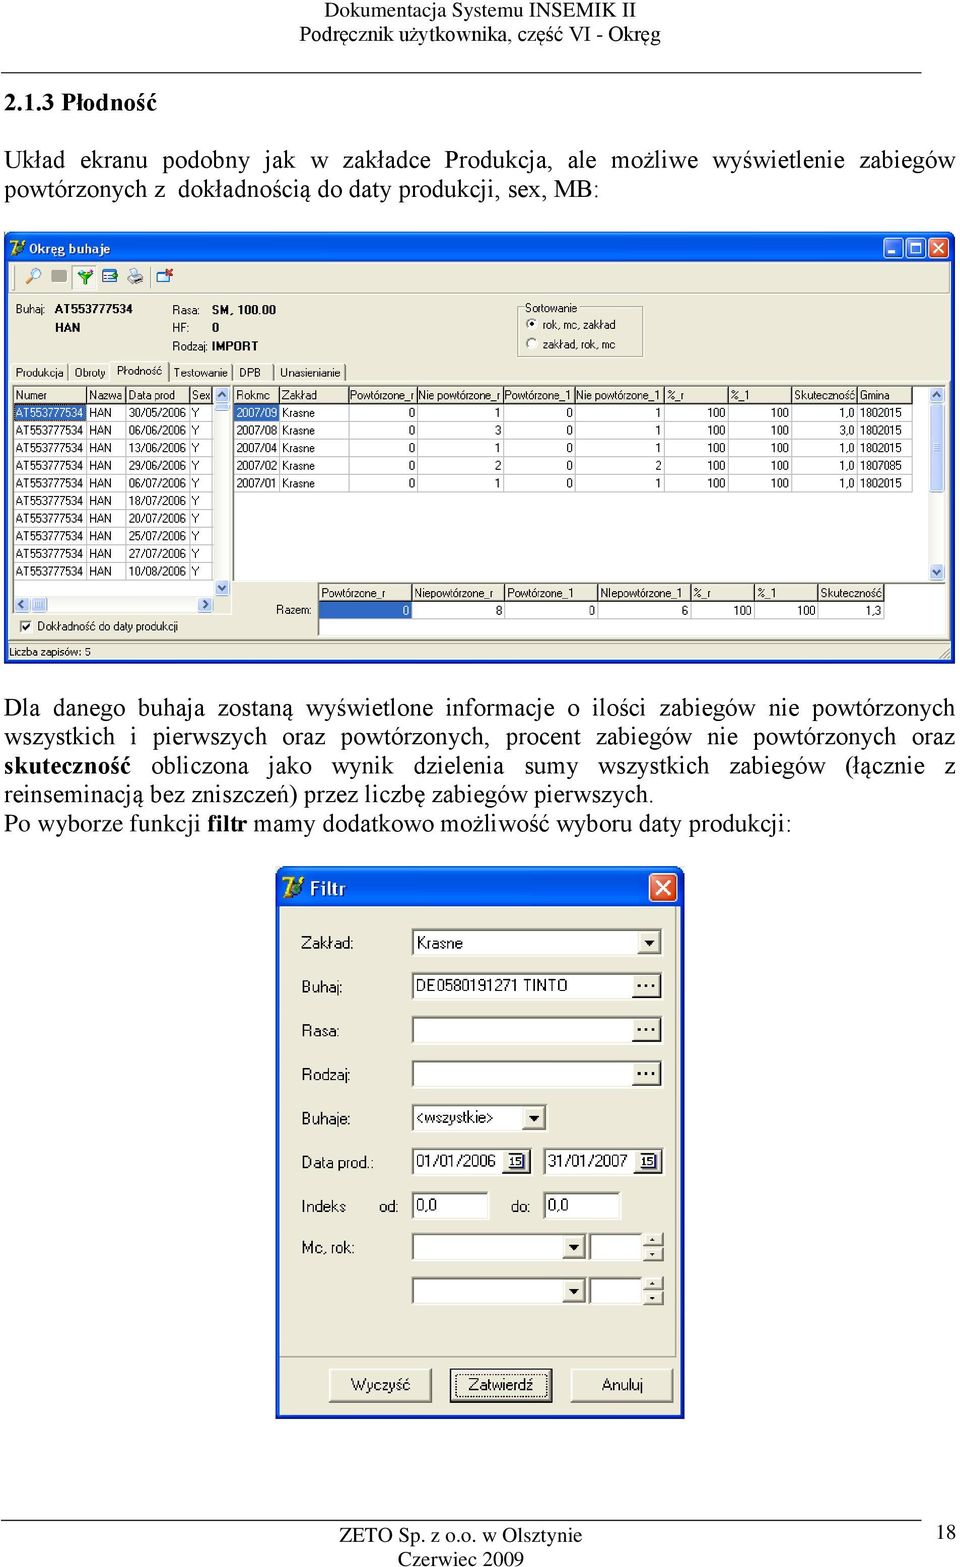
Task: Open the filter funnel tool
Action: [85, 276]
